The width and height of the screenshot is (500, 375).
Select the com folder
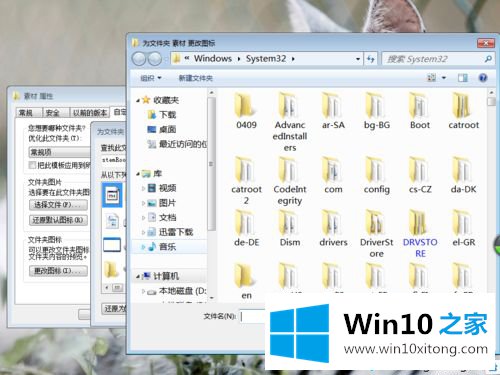(x=333, y=175)
